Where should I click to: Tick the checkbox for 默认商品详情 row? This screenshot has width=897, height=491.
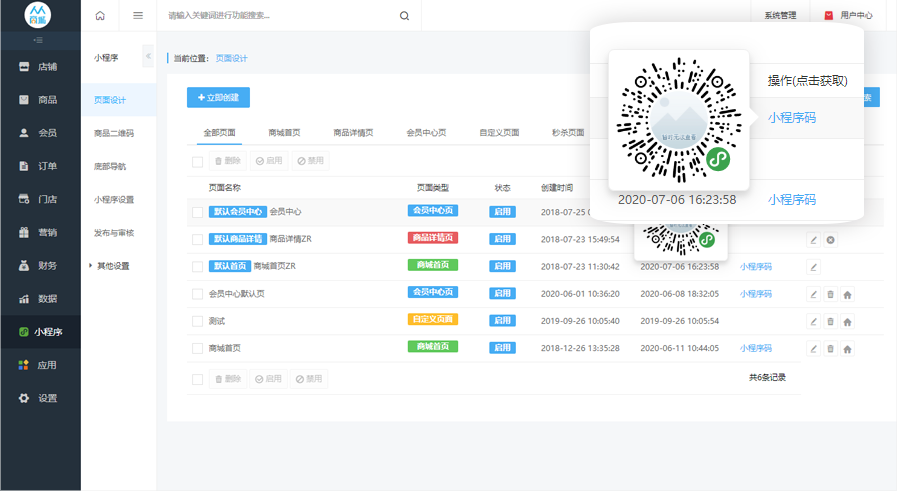pyautogui.click(x=197, y=239)
